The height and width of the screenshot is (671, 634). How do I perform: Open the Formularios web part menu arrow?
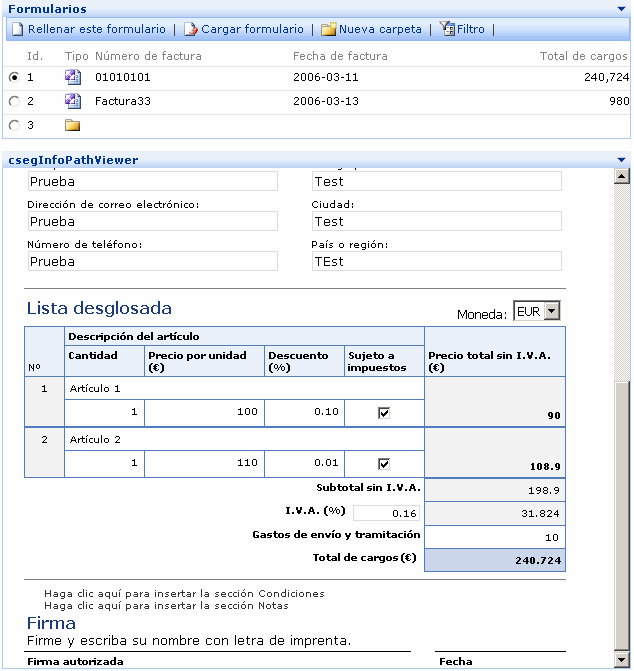(x=622, y=9)
